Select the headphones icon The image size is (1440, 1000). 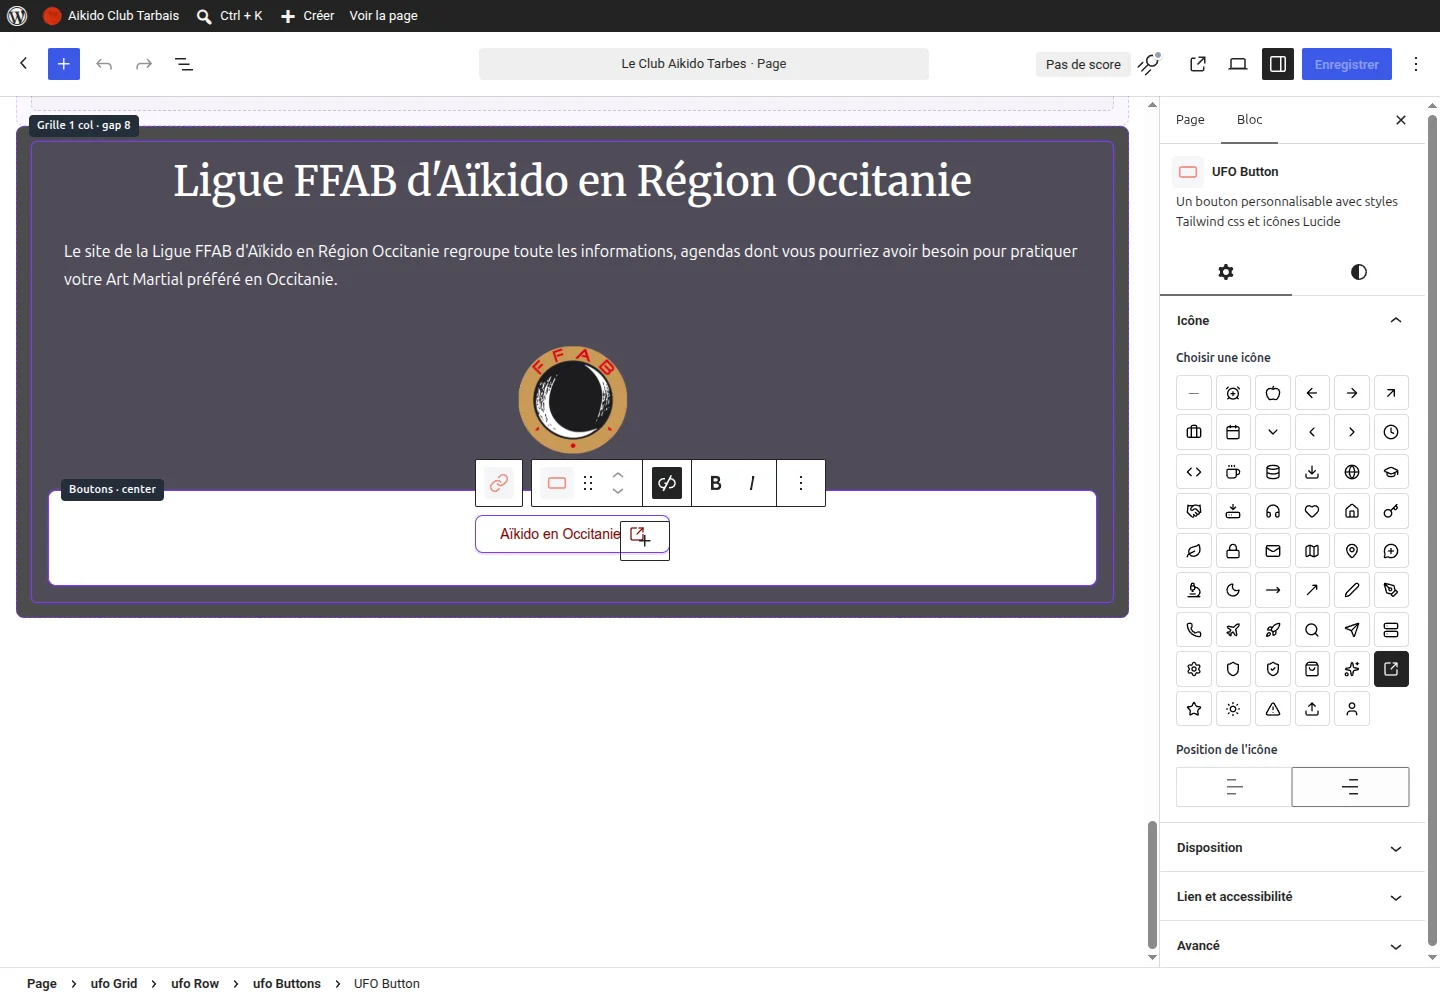point(1273,511)
